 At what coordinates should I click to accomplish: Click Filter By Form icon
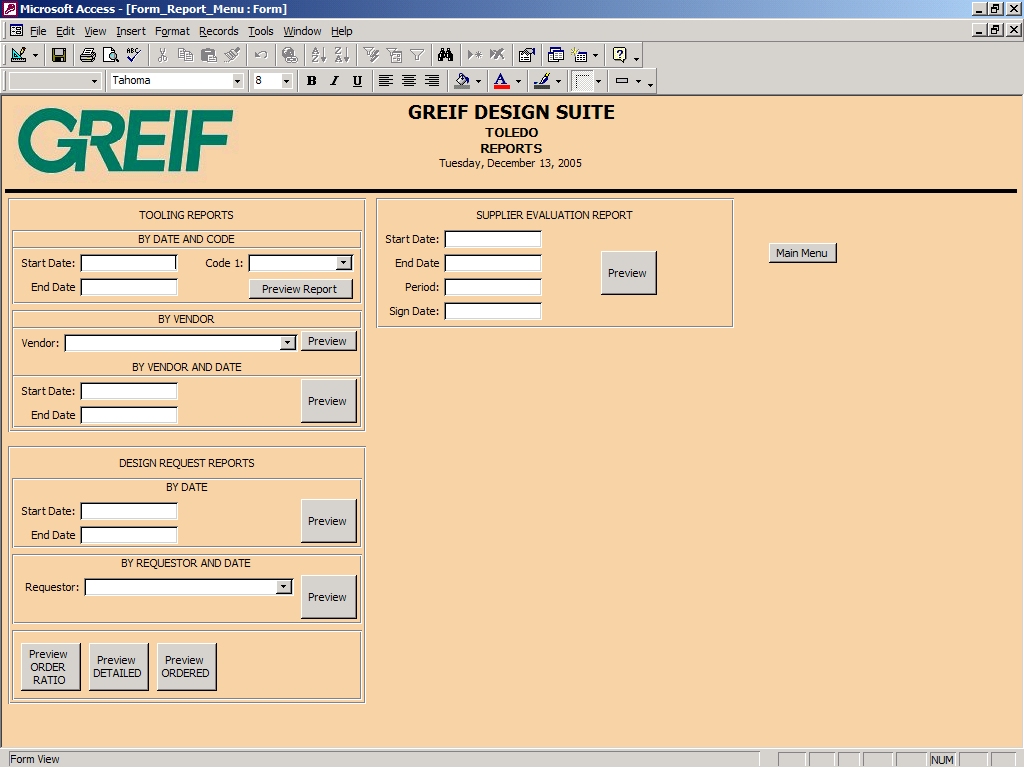[394, 56]
